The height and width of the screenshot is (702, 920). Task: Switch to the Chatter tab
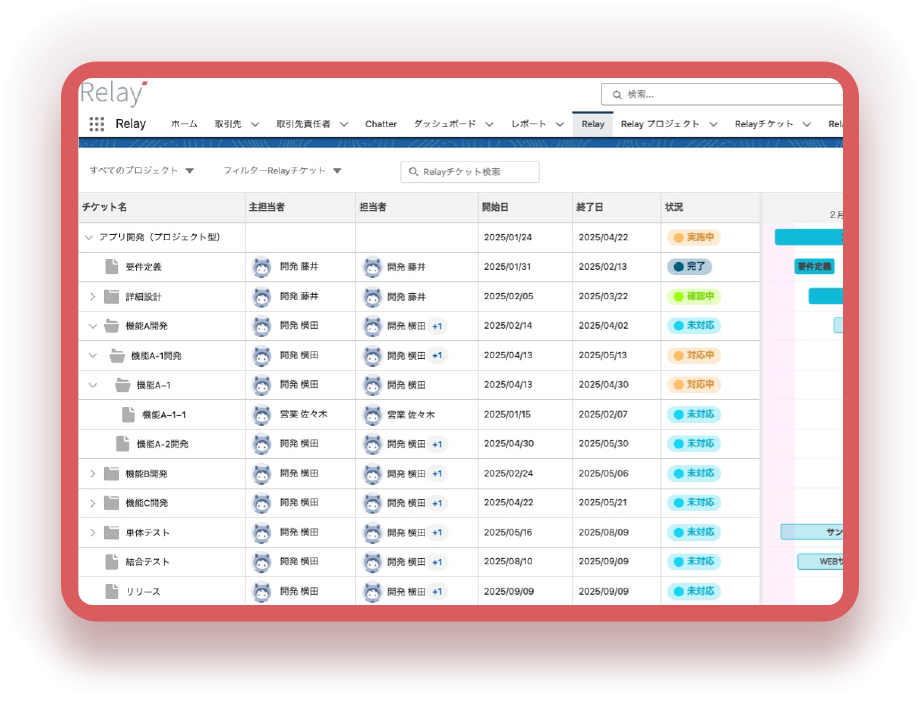(x=380, y=124)
